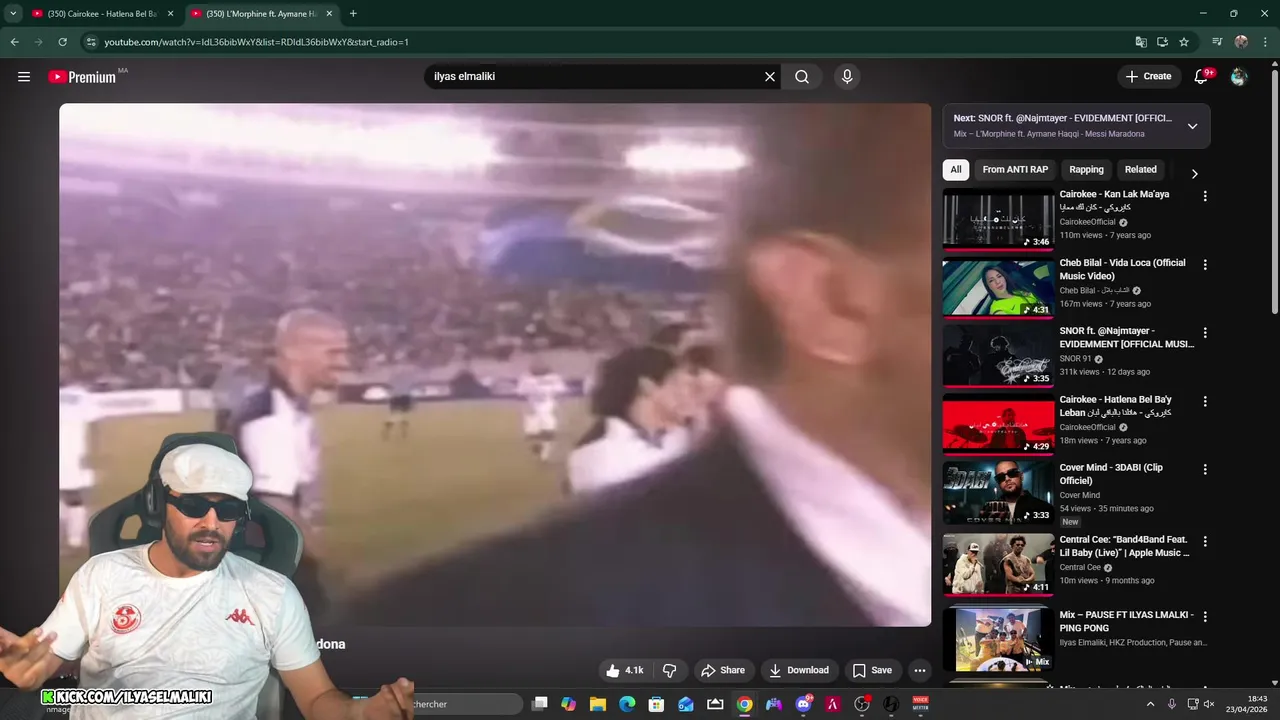The width and height of the screenshot is (1280, 720).
Task: Open Central Cee Band4Band thumbnail
Action: [998, 564]
